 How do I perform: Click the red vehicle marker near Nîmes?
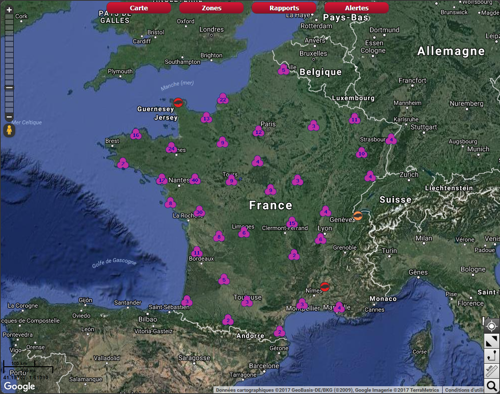tap(325, 287)
